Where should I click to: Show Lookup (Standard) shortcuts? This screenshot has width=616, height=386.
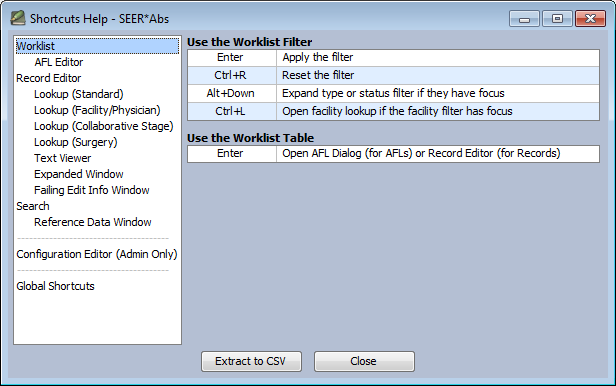[x=79, y=94]
